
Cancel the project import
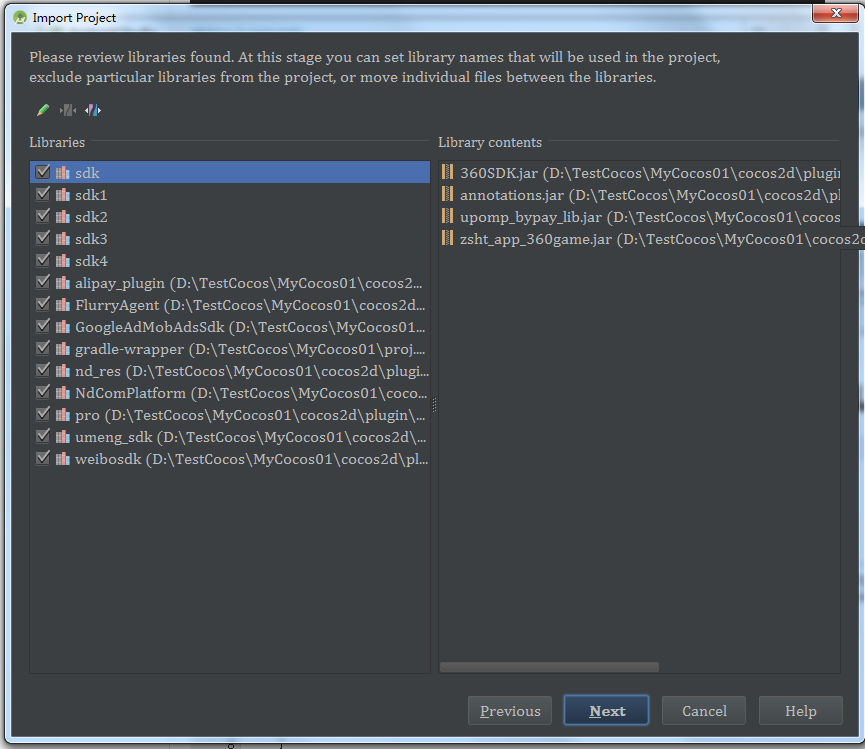coord(703,710)
